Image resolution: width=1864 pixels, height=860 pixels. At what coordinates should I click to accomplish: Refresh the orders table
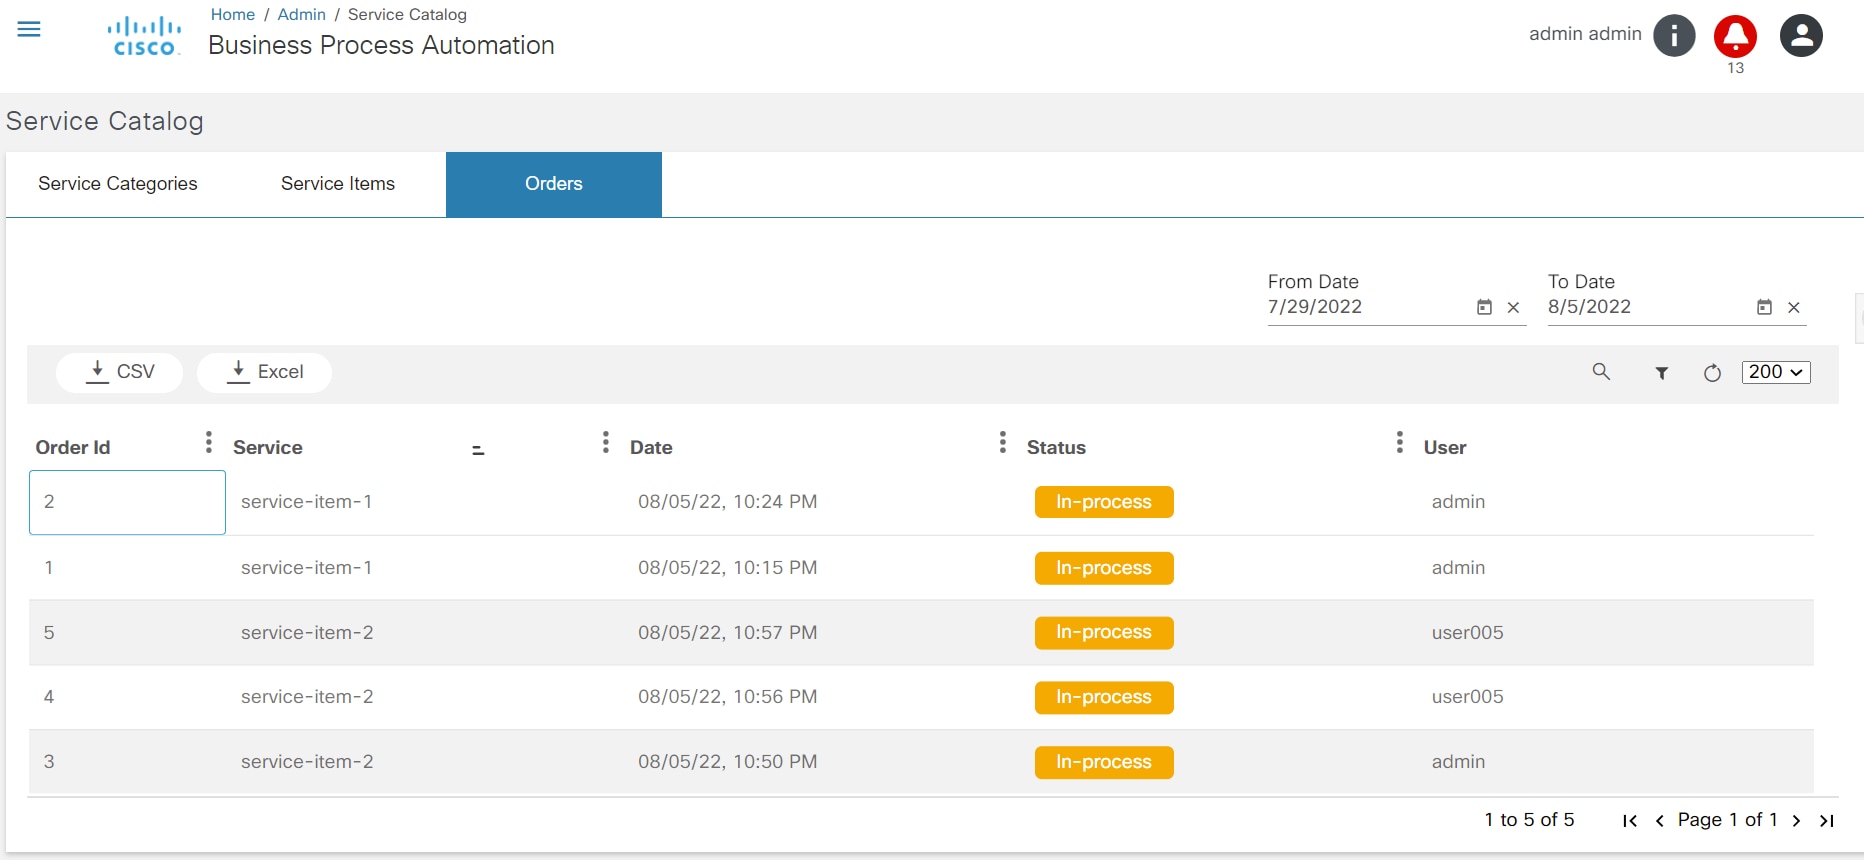(1712, 373)
